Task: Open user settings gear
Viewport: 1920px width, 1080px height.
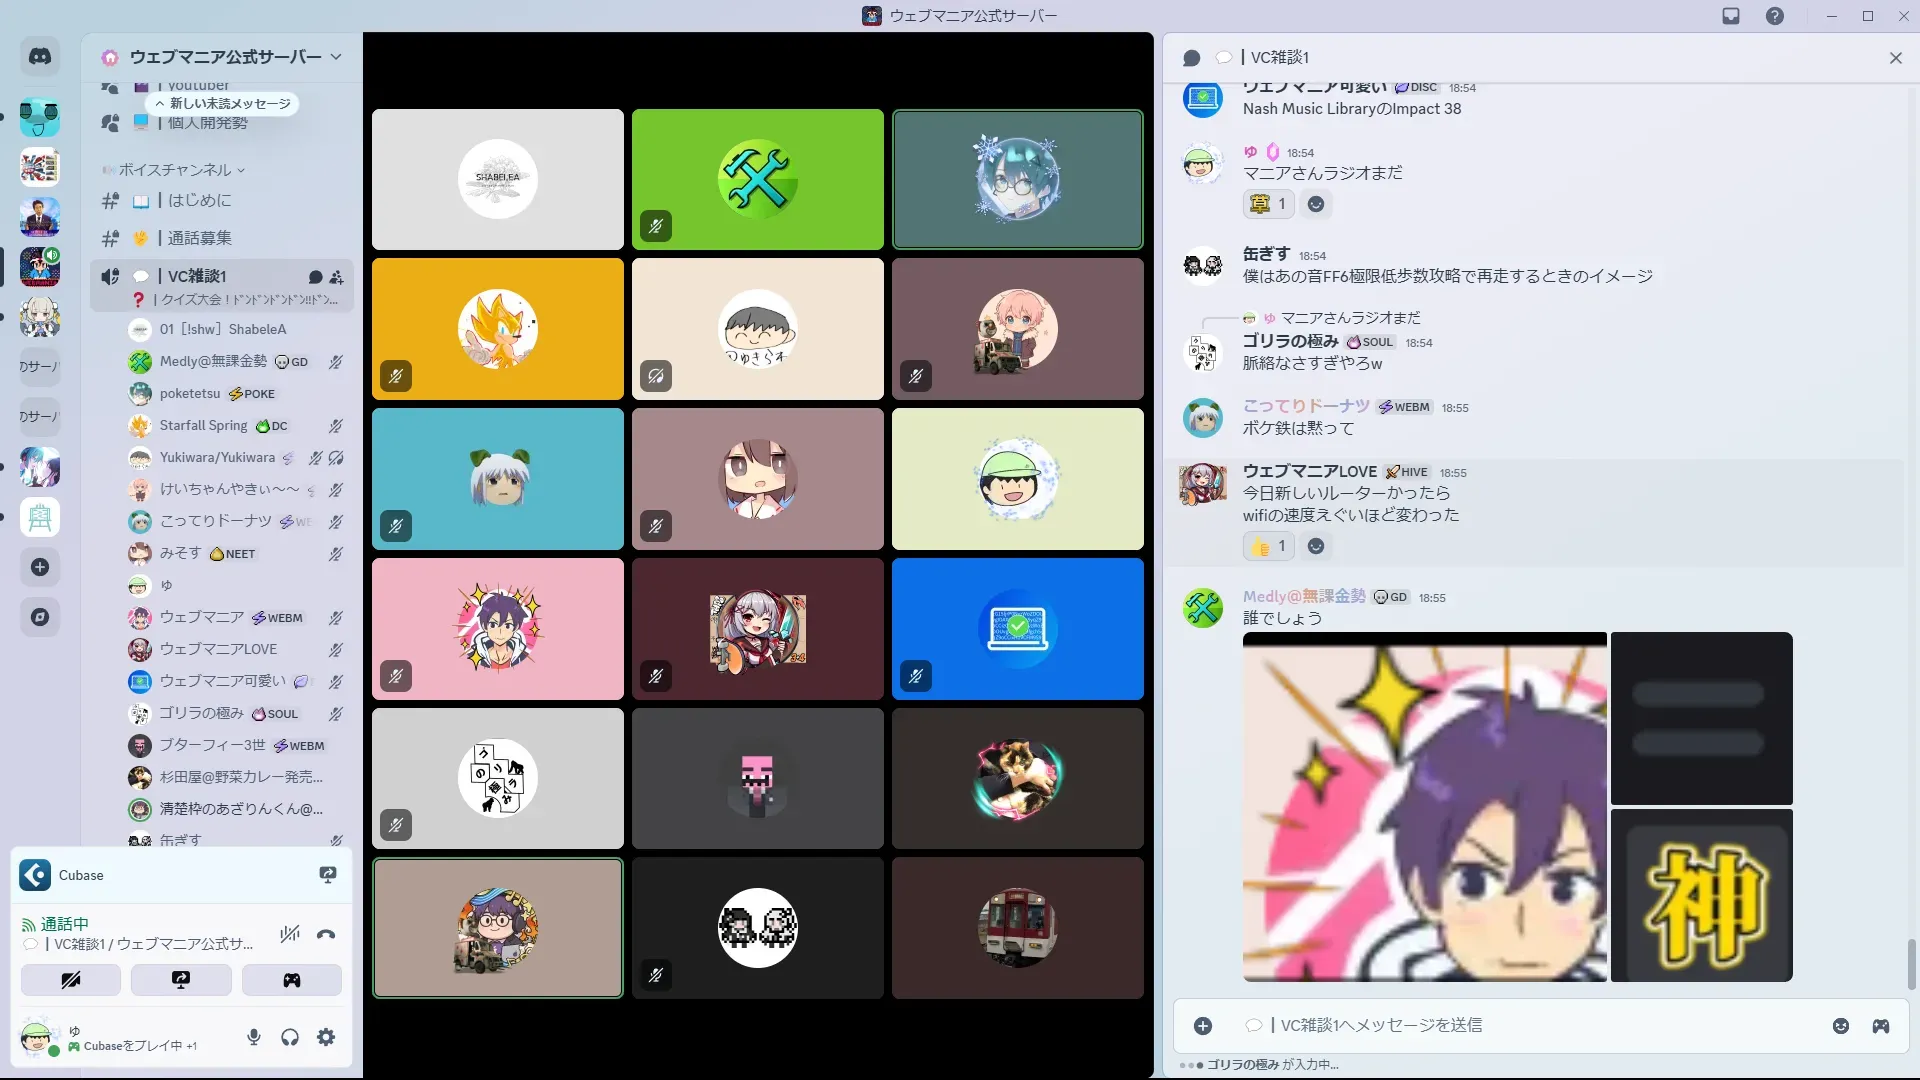Action: coord(326,1037)
